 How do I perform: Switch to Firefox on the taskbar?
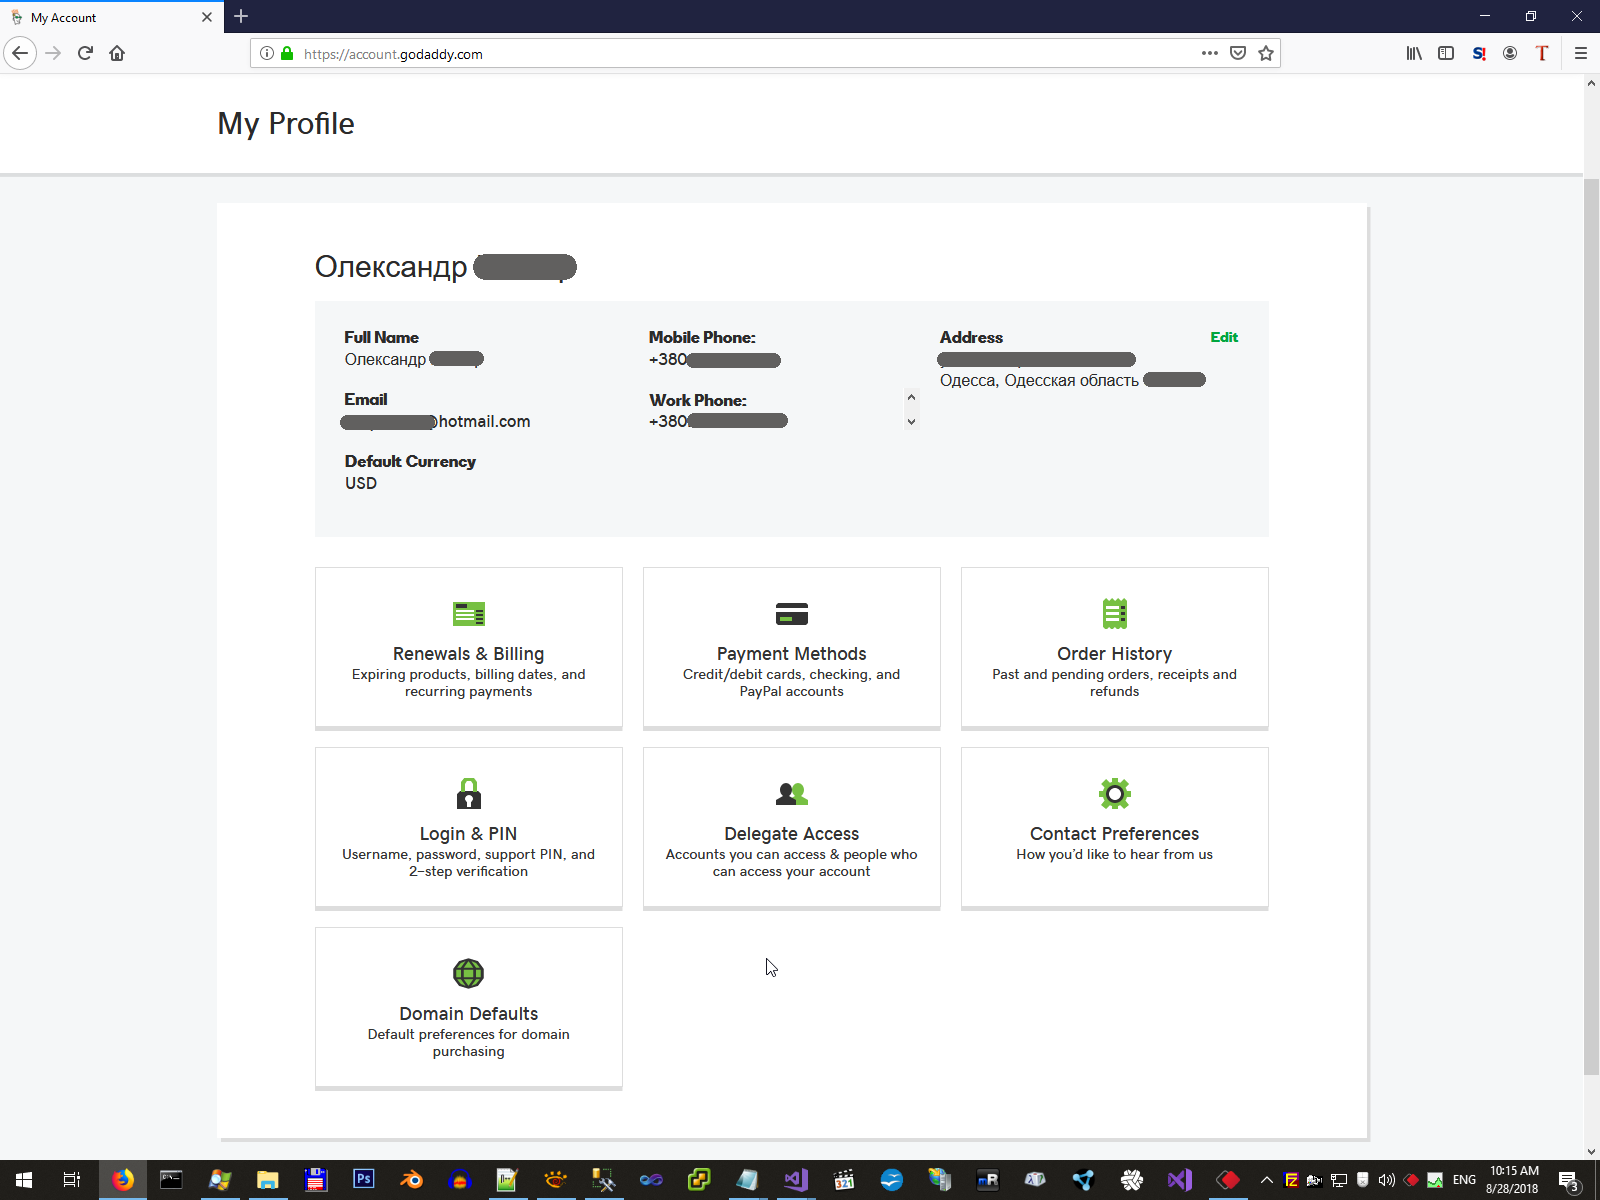pos(123,1180)
